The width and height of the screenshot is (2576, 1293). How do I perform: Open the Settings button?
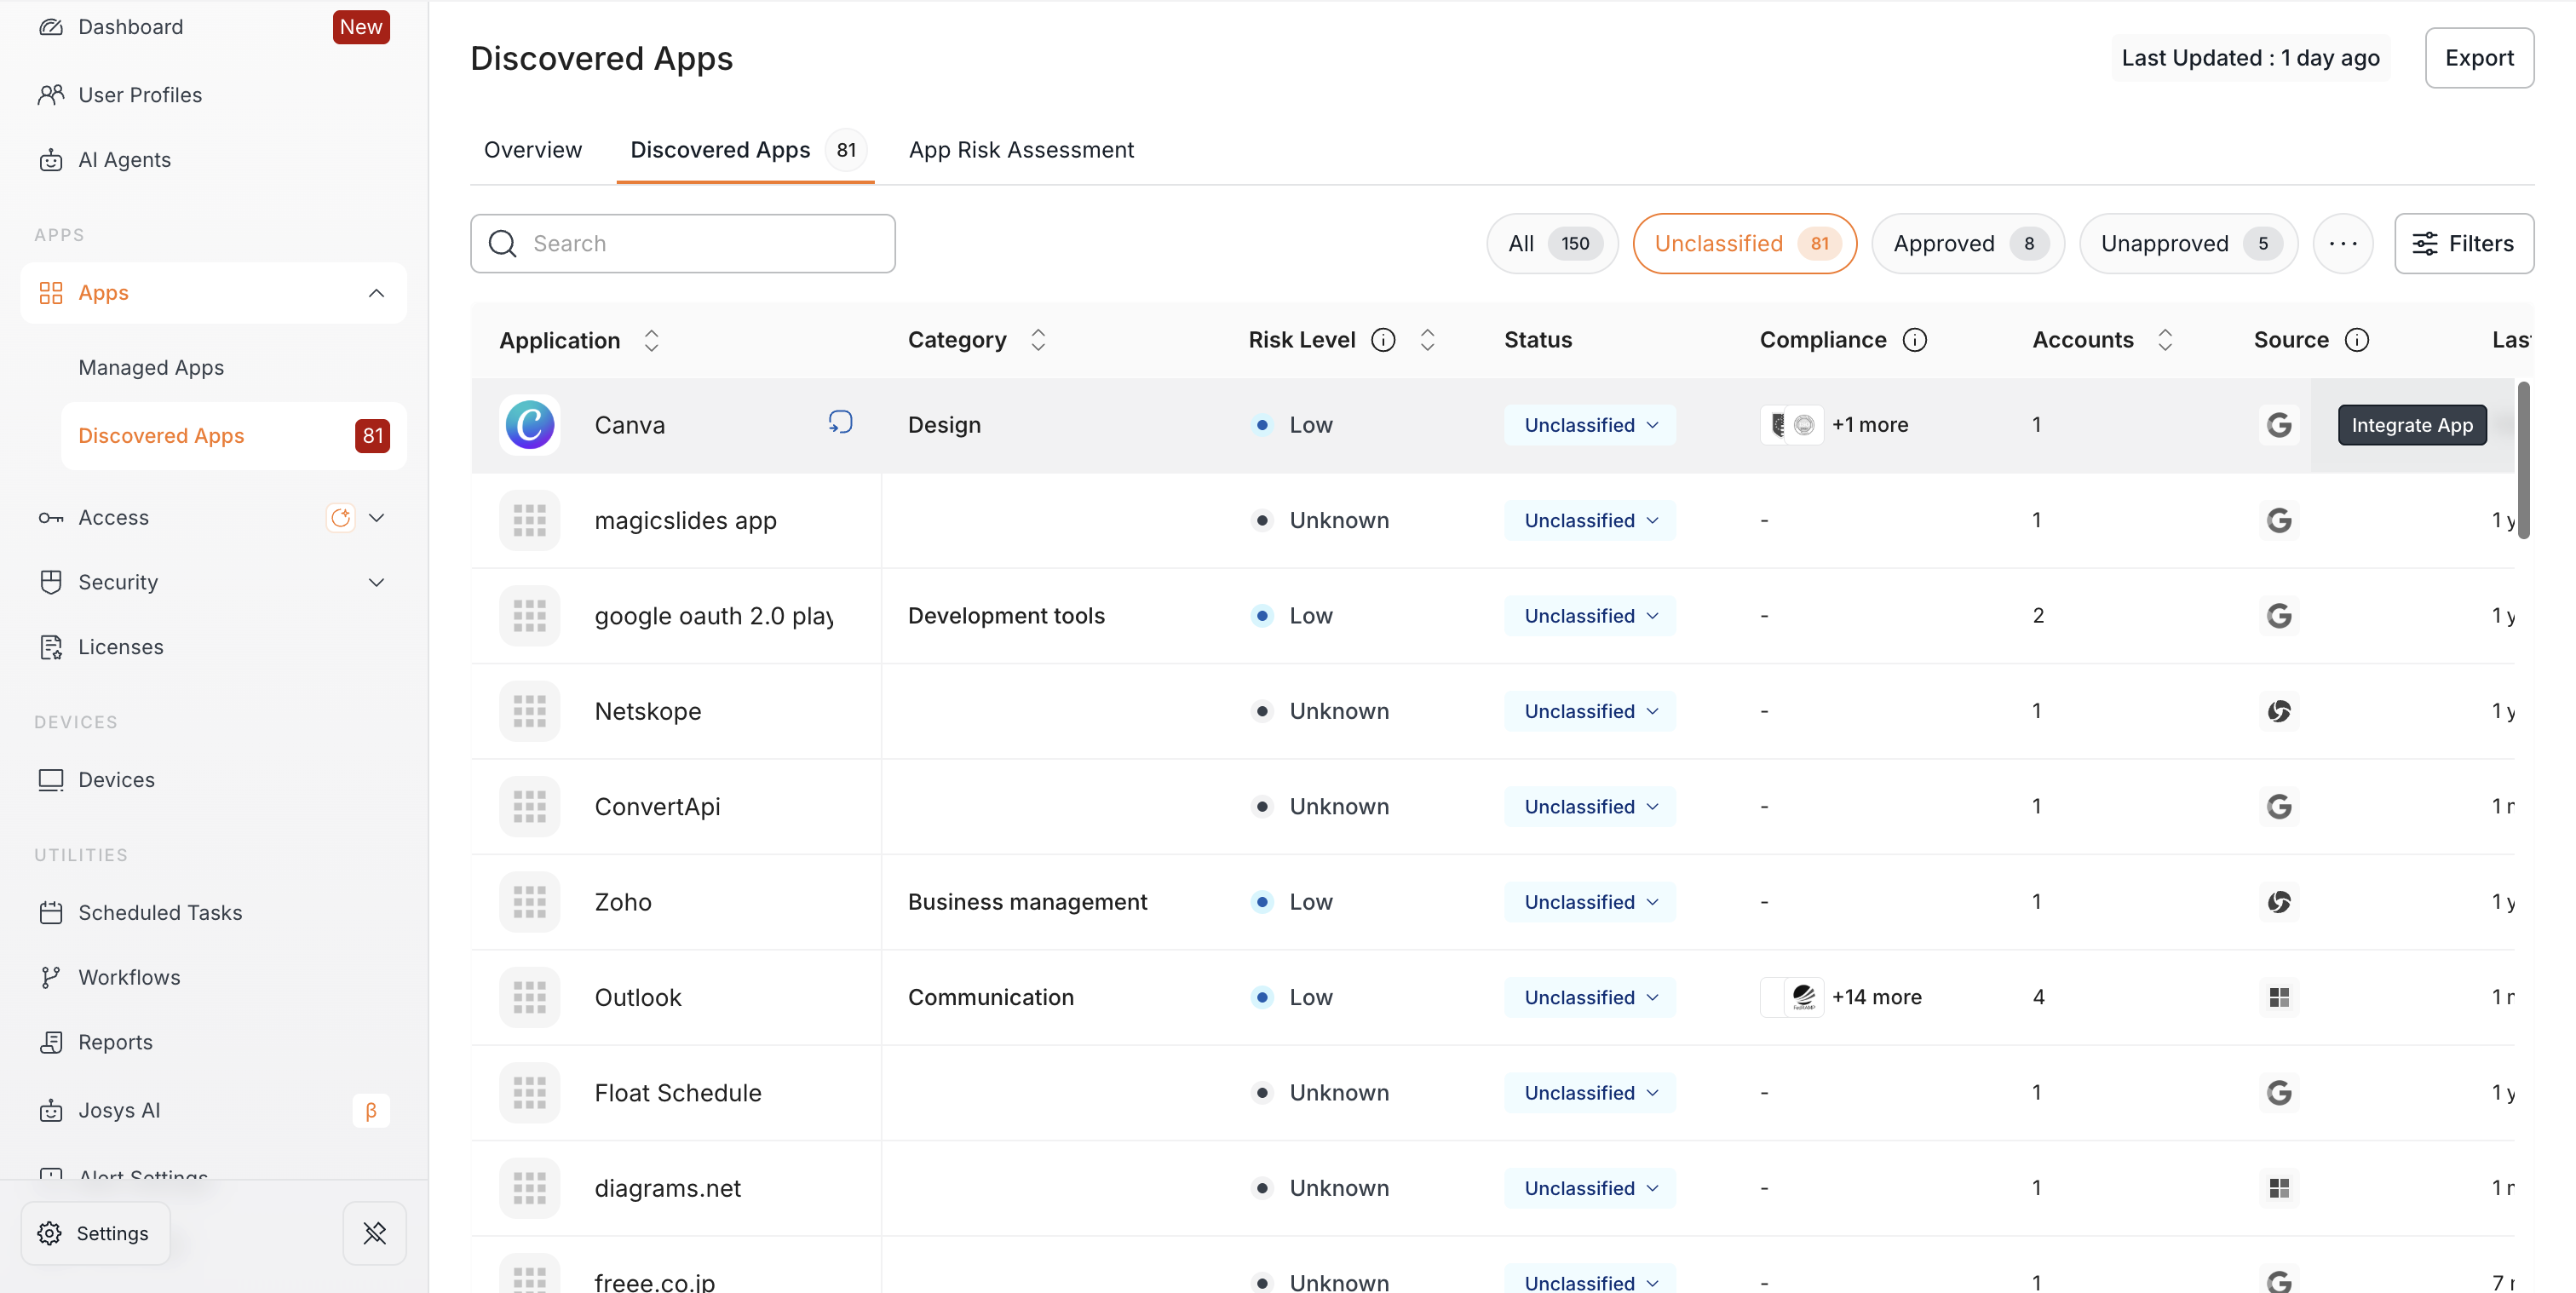click(x=95, y=1233)
